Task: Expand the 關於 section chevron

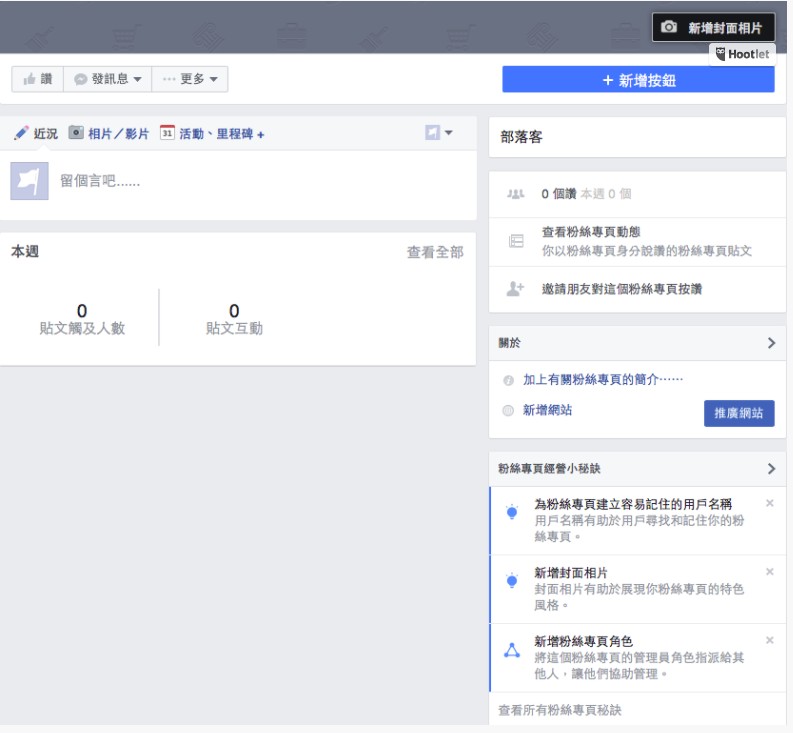Action: point(771,343)
